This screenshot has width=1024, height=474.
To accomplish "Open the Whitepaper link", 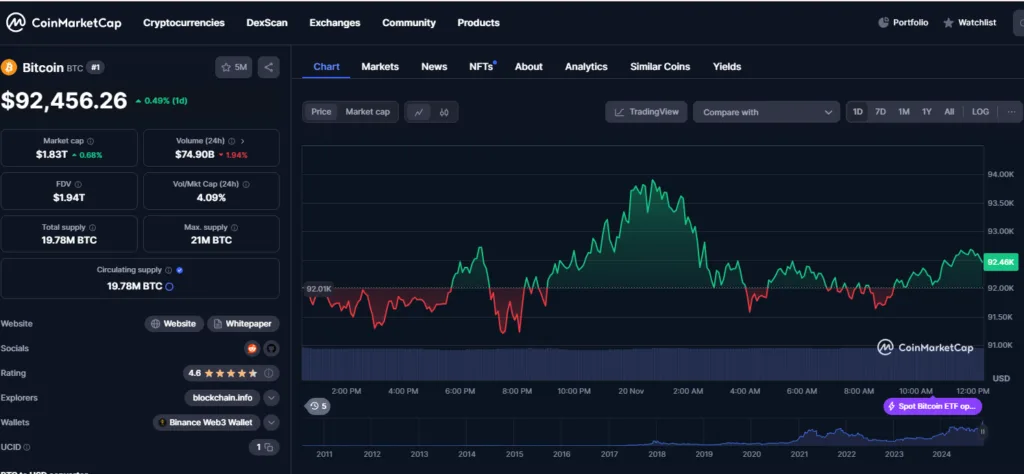I will pos(243,324).
